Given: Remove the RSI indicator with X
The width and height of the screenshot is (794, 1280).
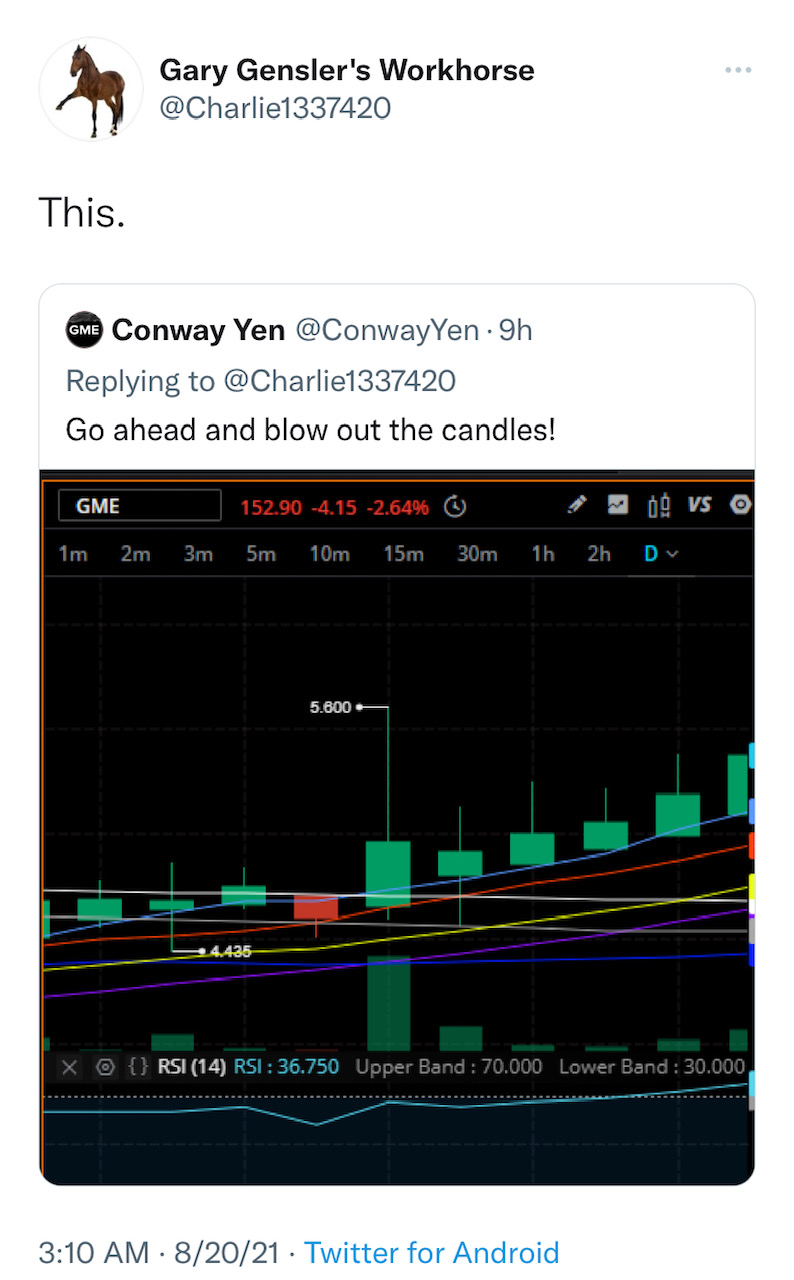Looking at the screenshot, I should [x=69, y=1067].
